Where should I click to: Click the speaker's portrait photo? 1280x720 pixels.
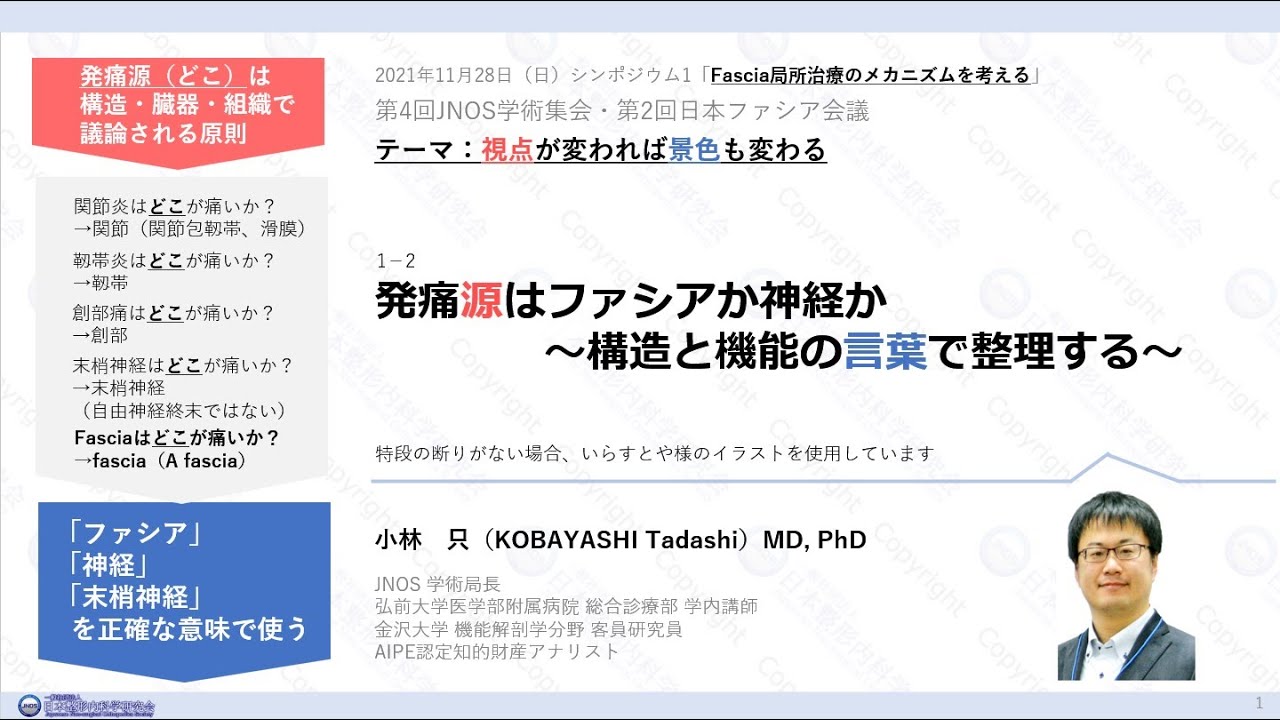[x=1126, y=585]
